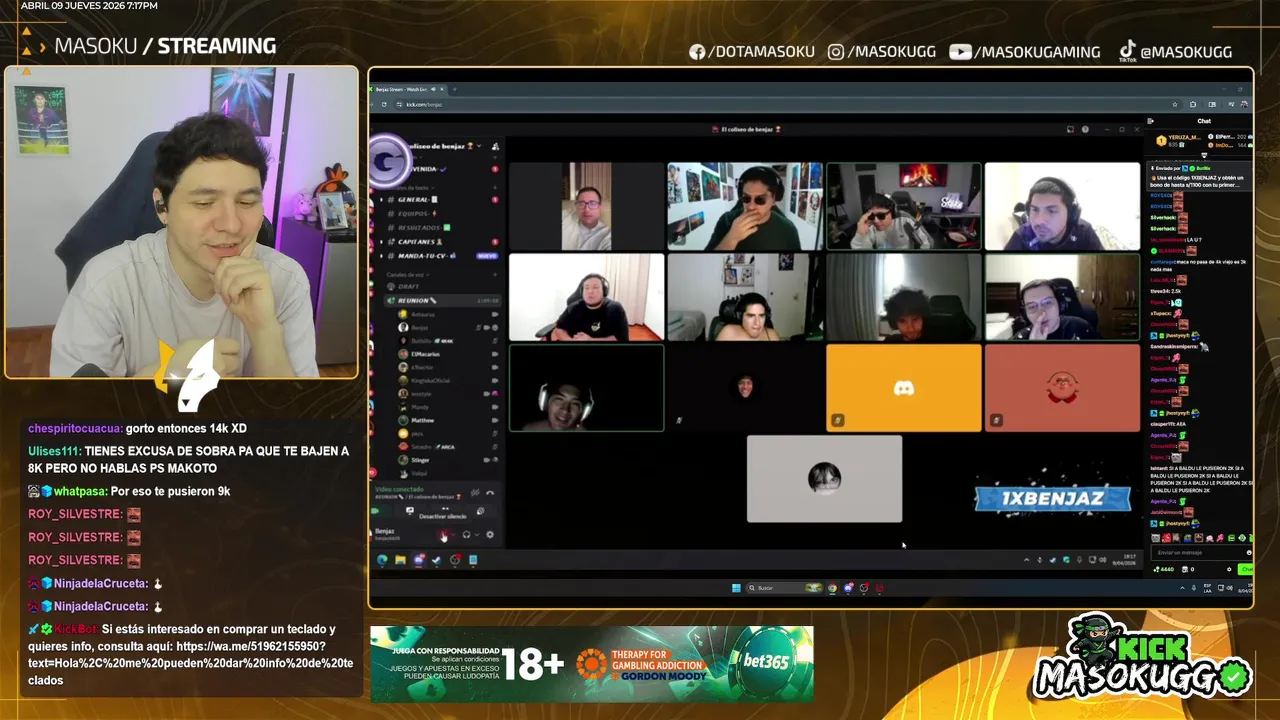Click the Windows Start button on outer taskbar
1280x720 pixels.
pos(736,588)
